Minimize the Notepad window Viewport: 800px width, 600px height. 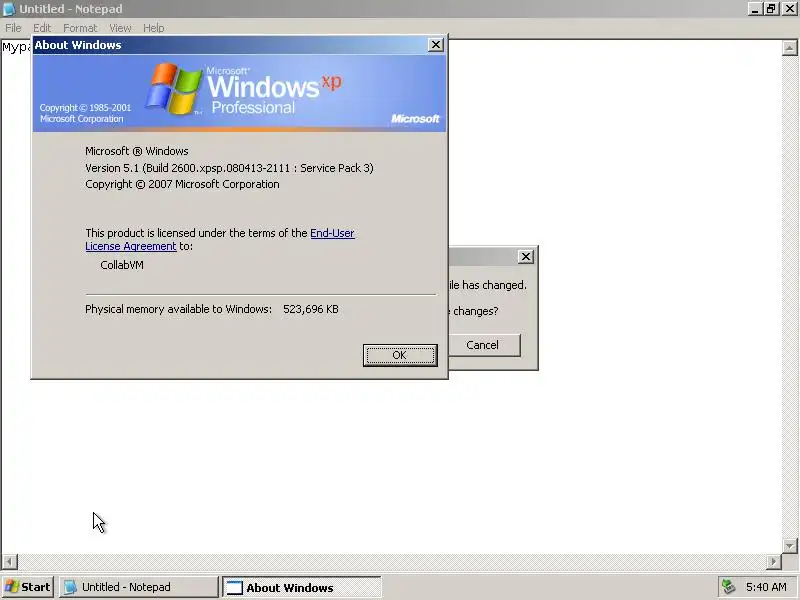755,9
